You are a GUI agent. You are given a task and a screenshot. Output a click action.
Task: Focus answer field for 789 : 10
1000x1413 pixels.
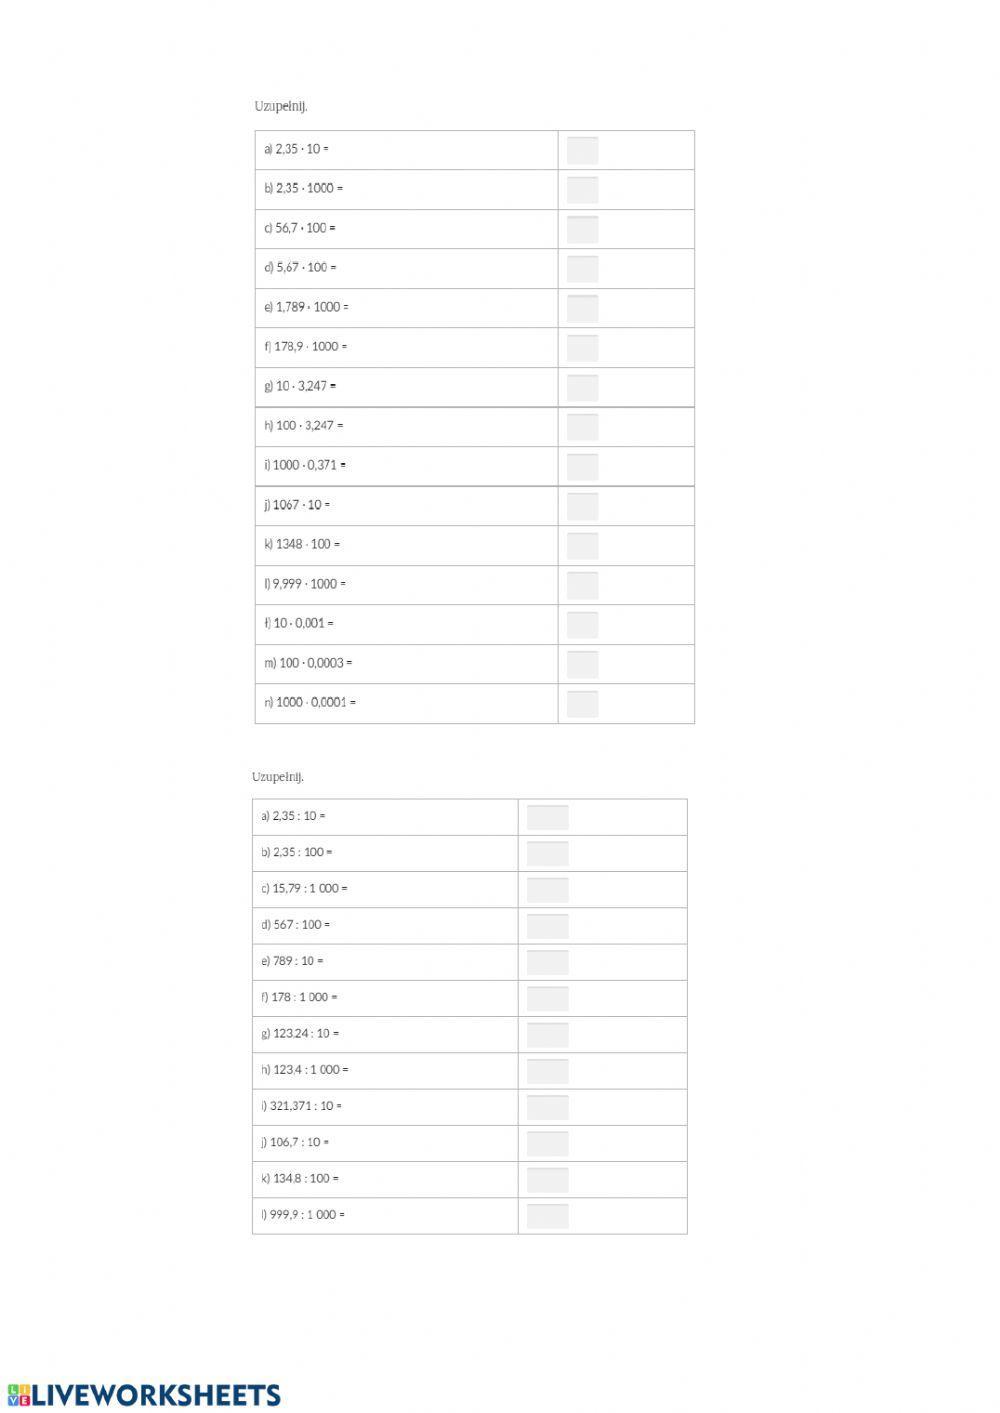click(x=547, y=962)
